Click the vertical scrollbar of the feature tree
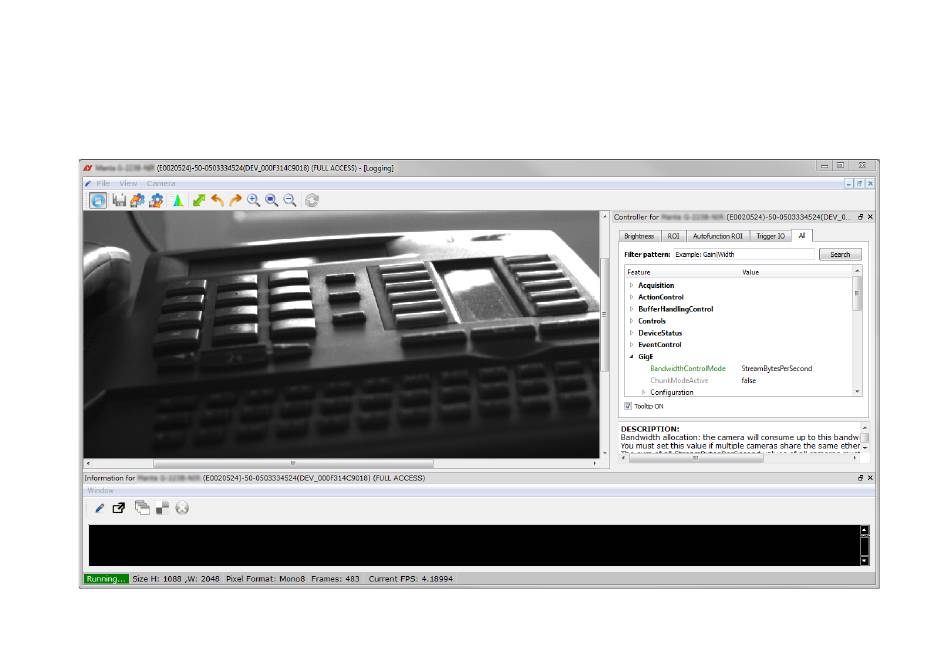Image resolution: width=950 pixels, height=666 pixels. click(857, 332)
